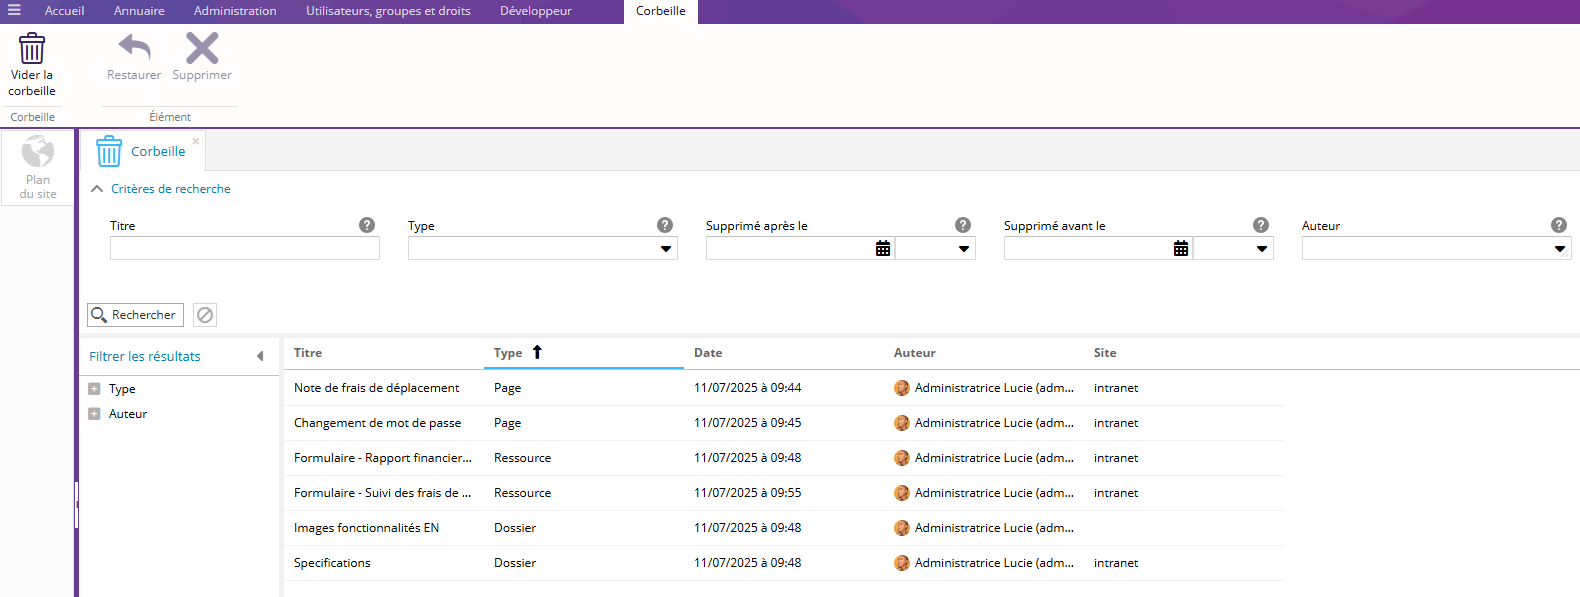Select the Specifications row
Screen dimensions: 1580x597
pos(784,563)
